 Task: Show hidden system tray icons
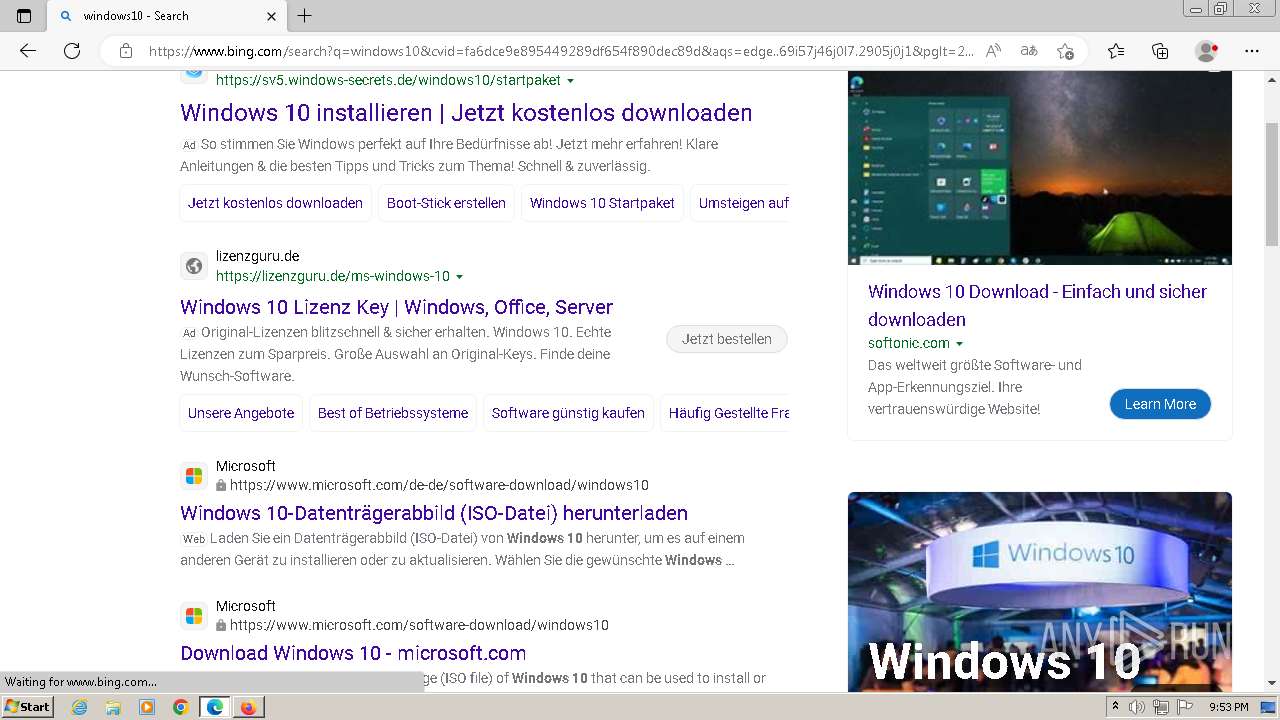[1115, 707]
